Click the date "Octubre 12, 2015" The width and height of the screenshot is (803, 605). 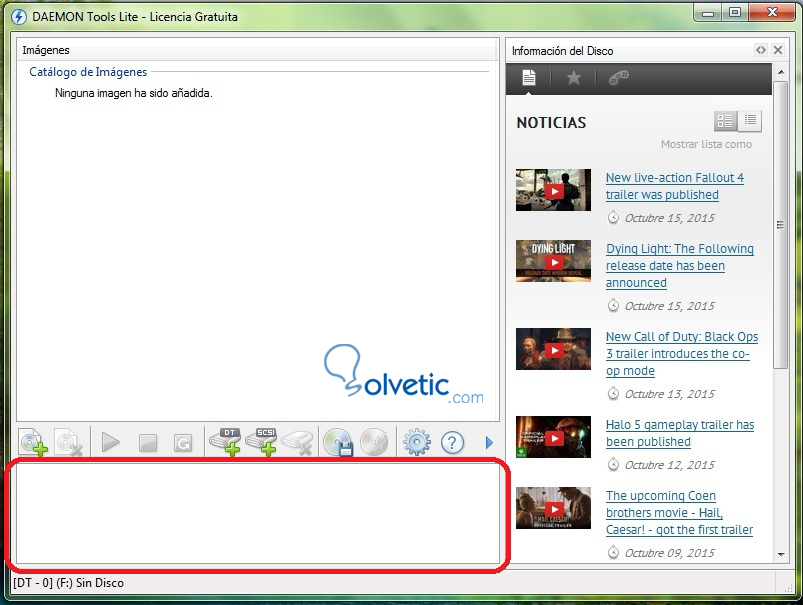(669, 465)
